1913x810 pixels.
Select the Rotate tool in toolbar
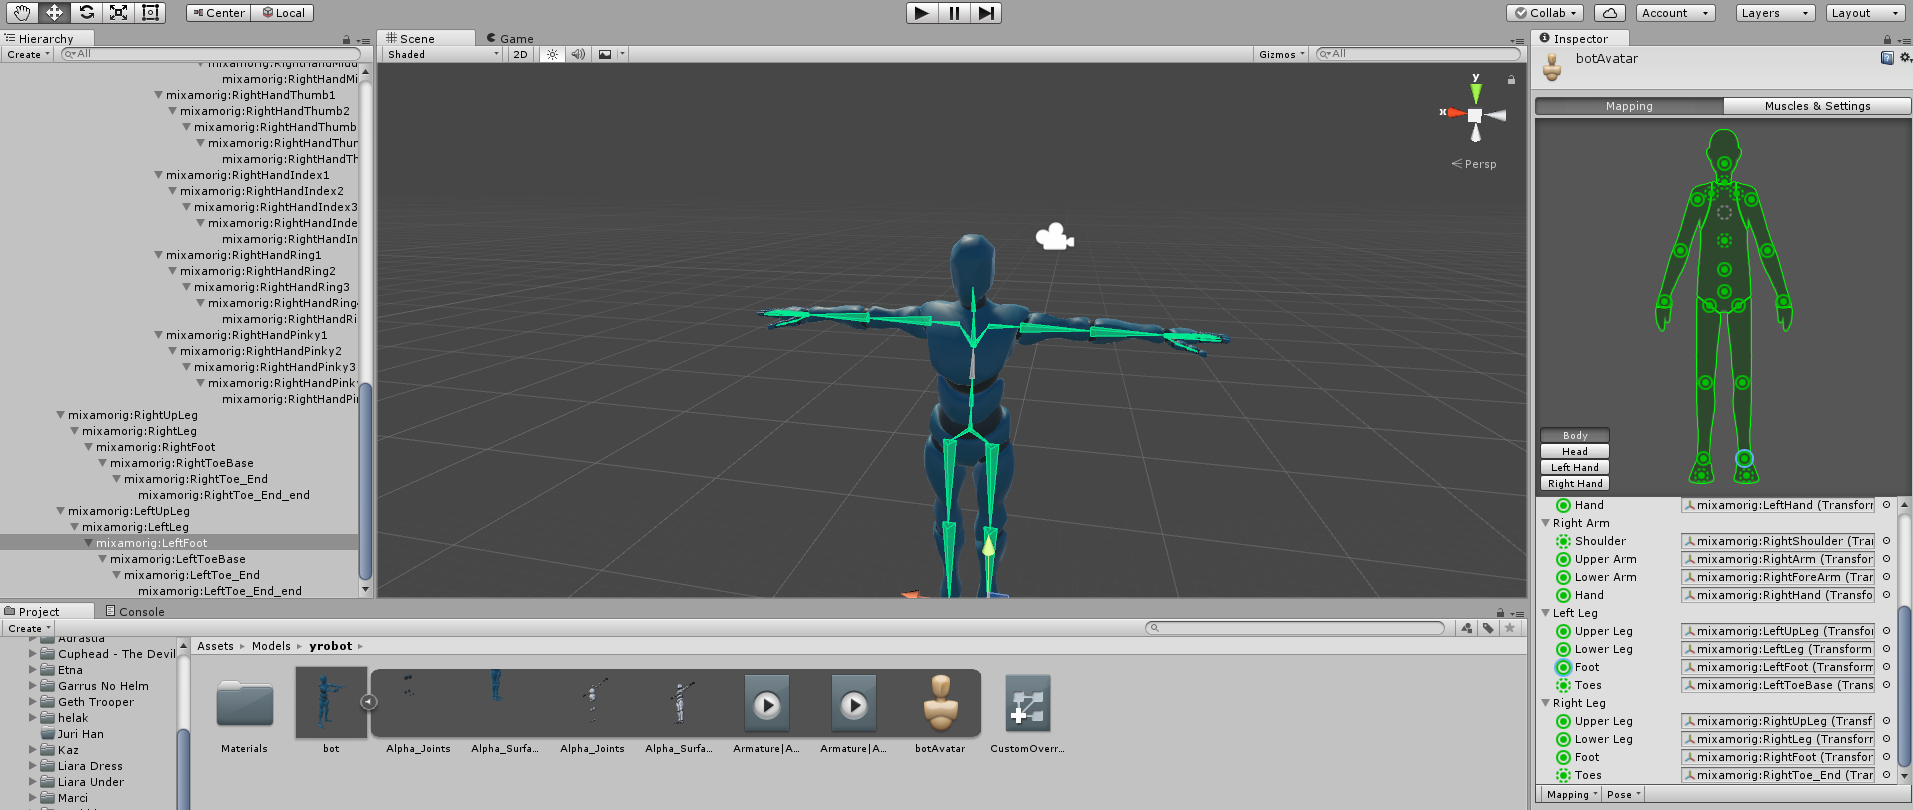[x=86, y=13]
